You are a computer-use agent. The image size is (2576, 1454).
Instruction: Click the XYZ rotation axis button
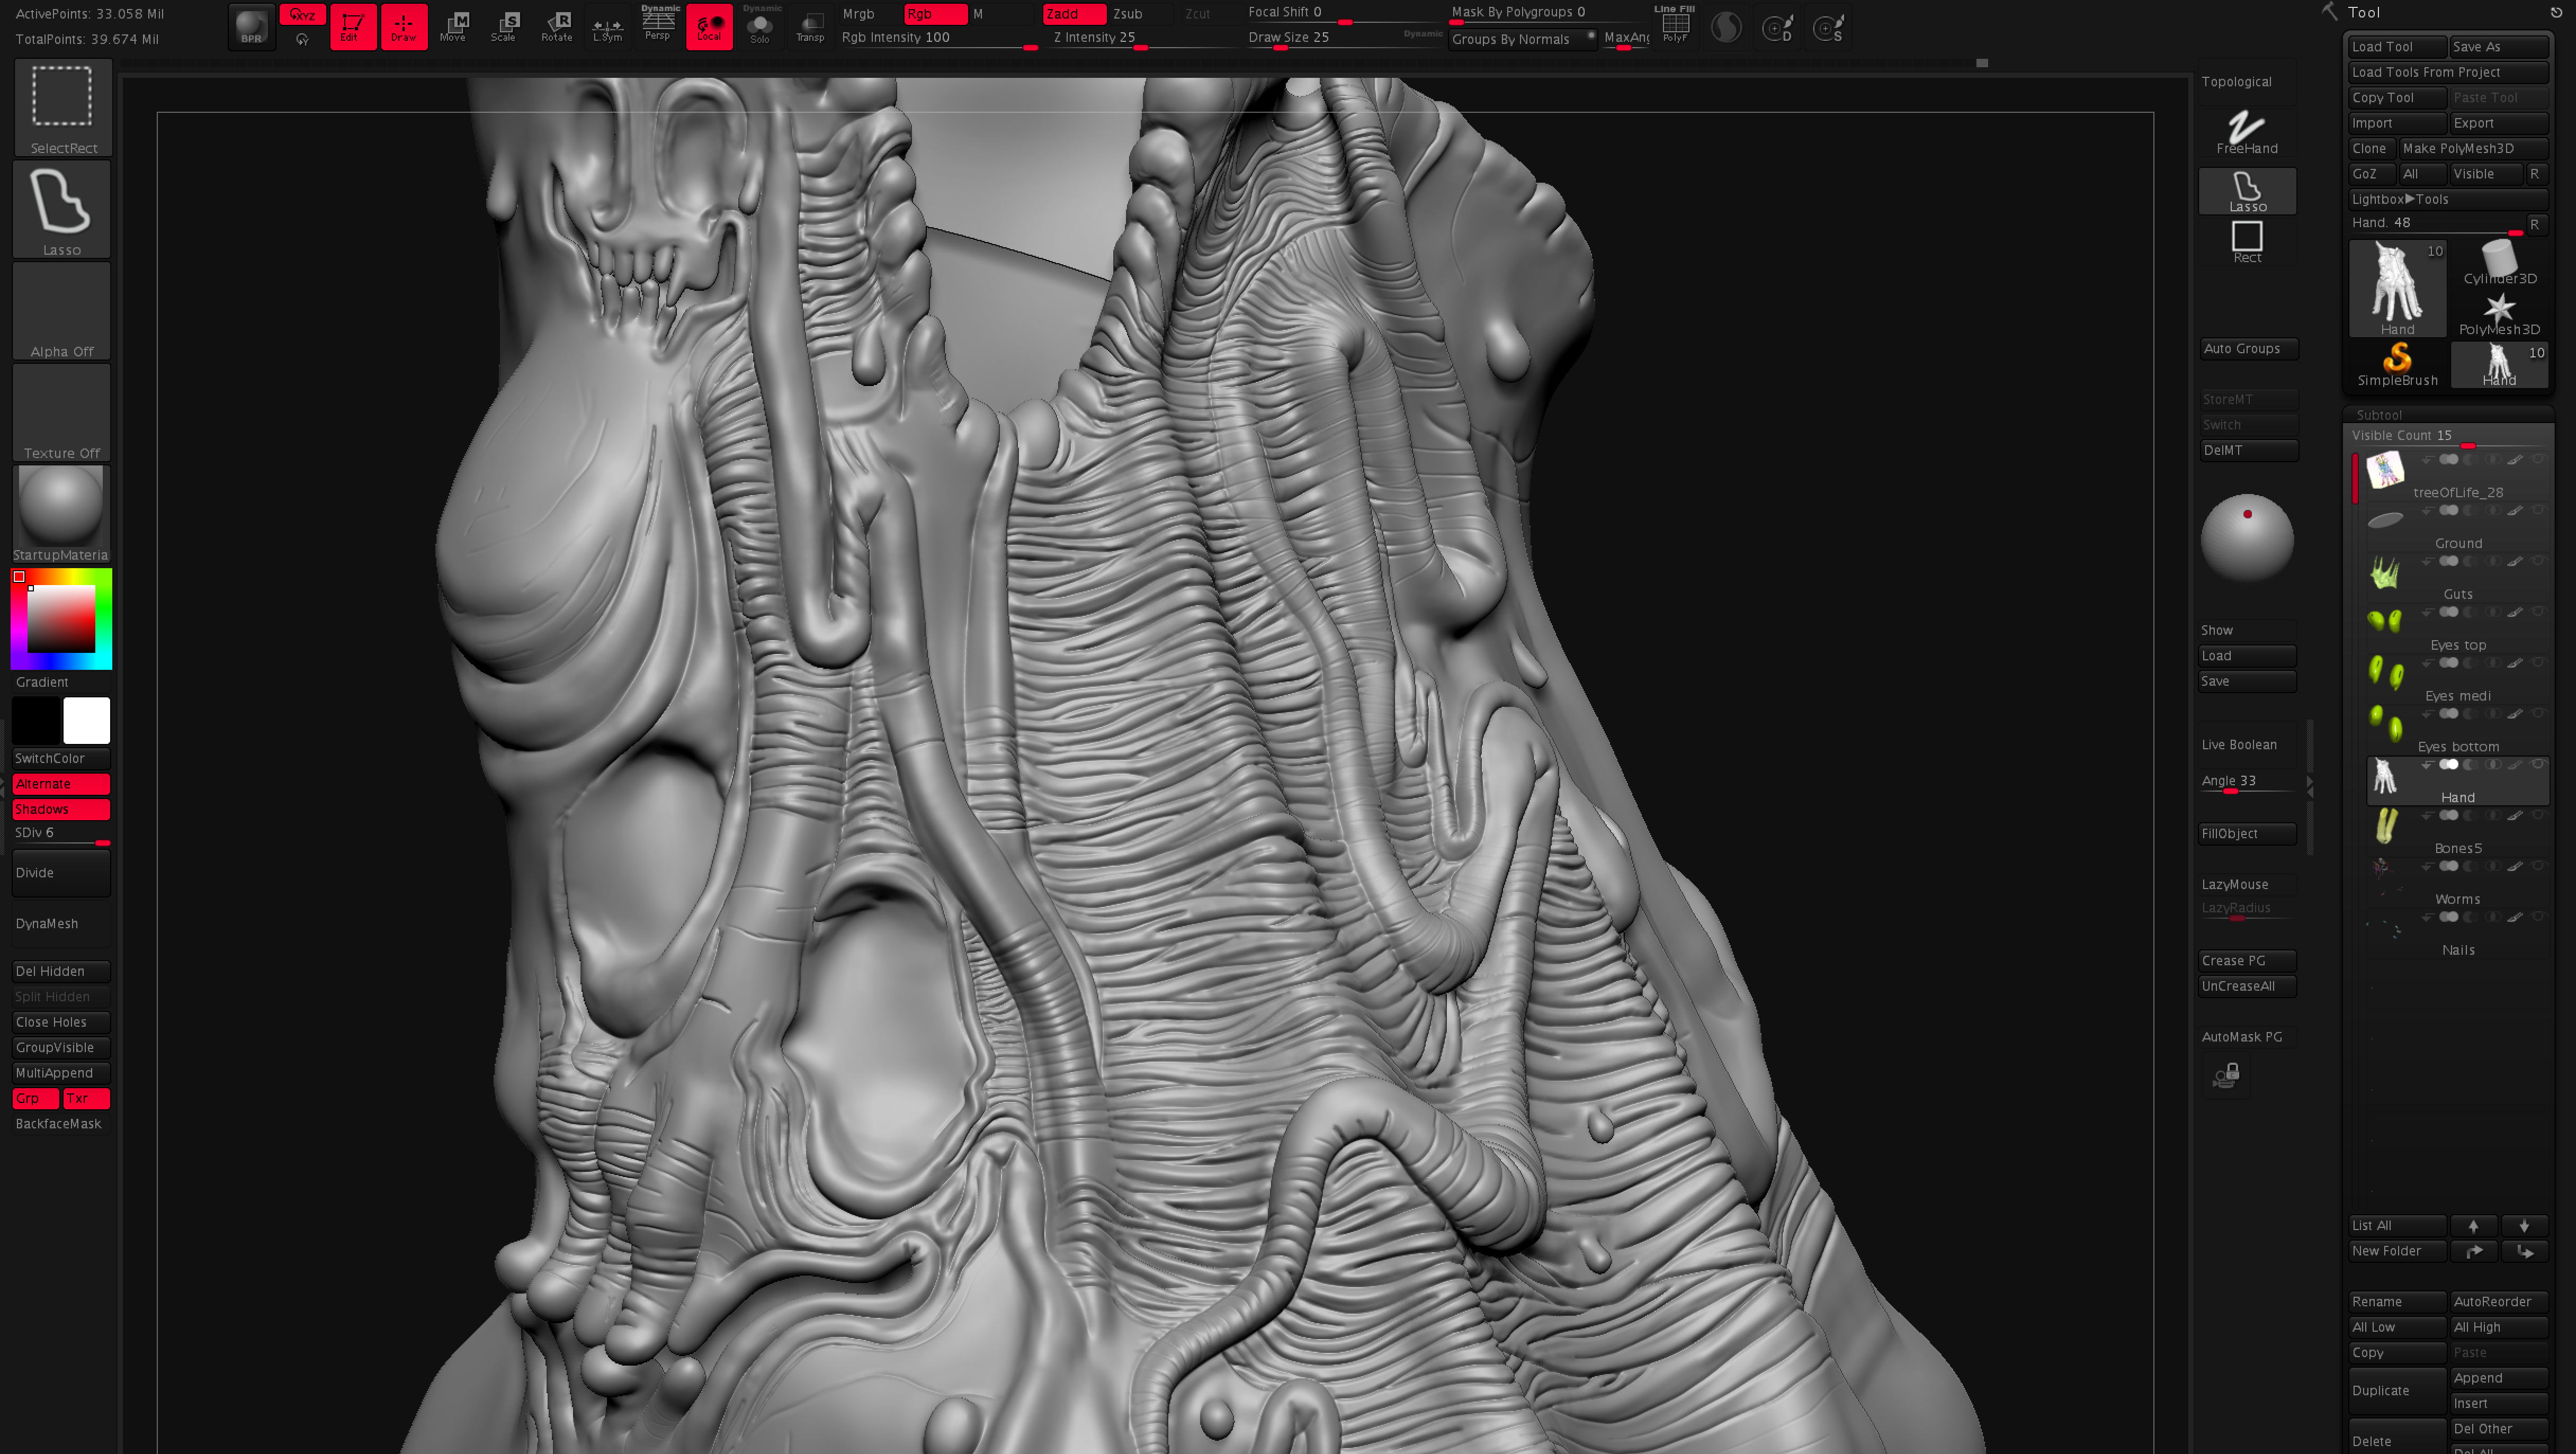pos(302,15)
